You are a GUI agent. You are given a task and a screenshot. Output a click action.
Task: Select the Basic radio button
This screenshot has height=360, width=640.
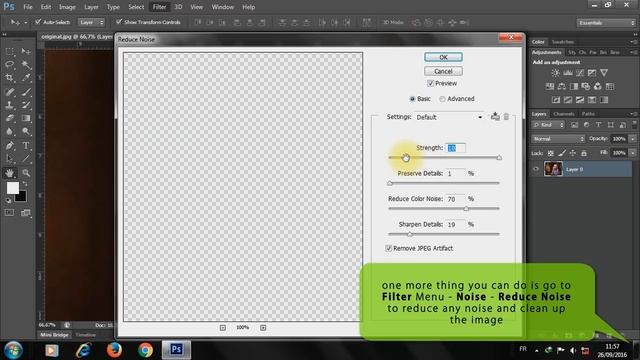(x=412, y=99)
